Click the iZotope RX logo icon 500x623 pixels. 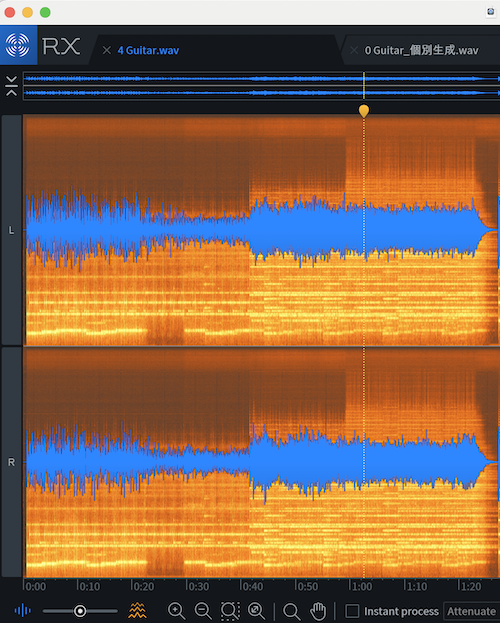(18, 45)
